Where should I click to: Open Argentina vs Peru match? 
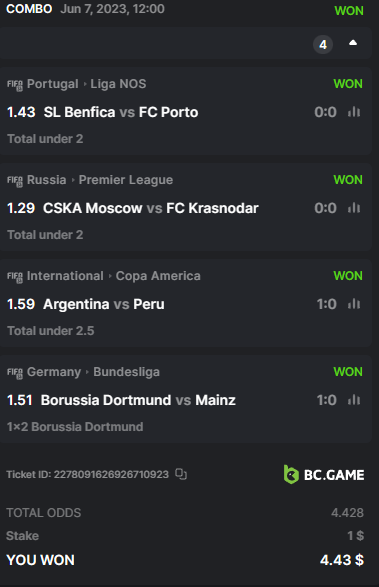pos(104,304)
